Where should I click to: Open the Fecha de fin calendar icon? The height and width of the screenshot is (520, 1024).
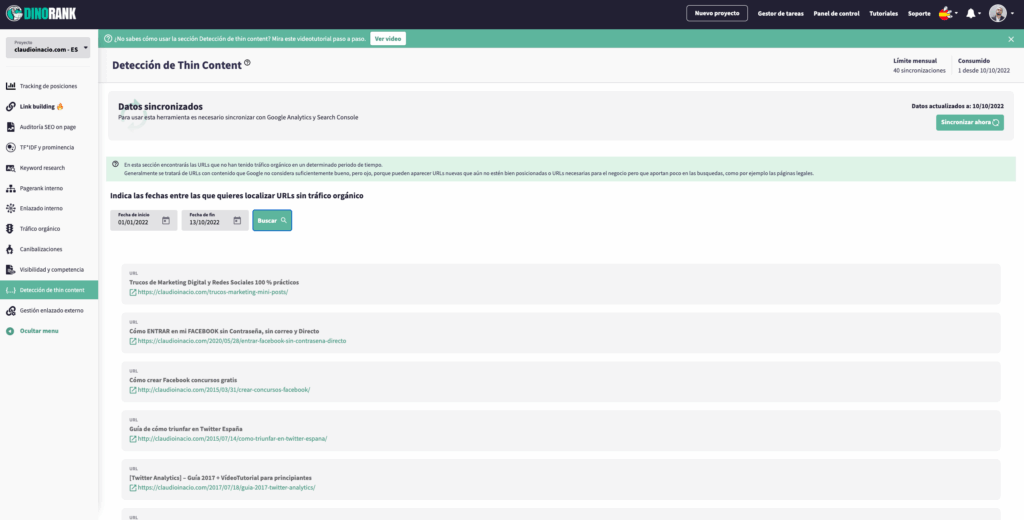click(x=237, y=221)
